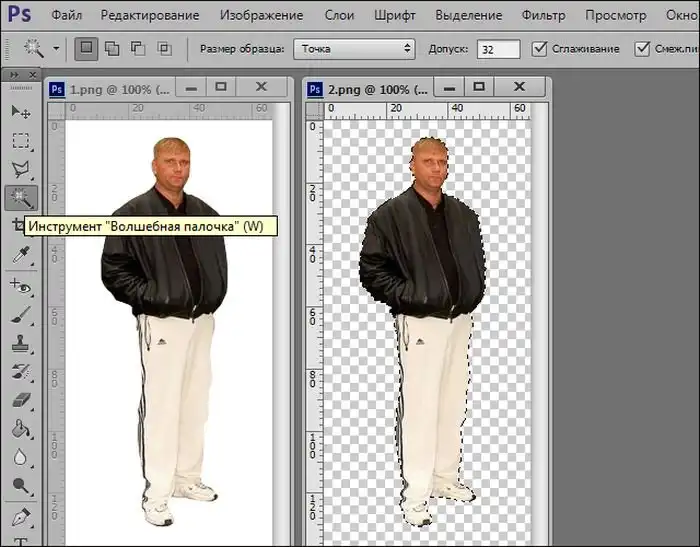Select the Red Eye tool
This screenshot has width=700, height=547.
[x=20, y=286]
